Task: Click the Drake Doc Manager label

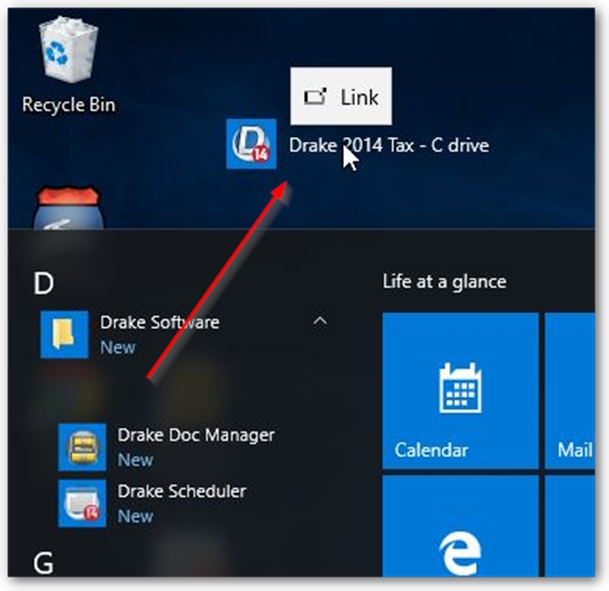Action: pos(196,435)
